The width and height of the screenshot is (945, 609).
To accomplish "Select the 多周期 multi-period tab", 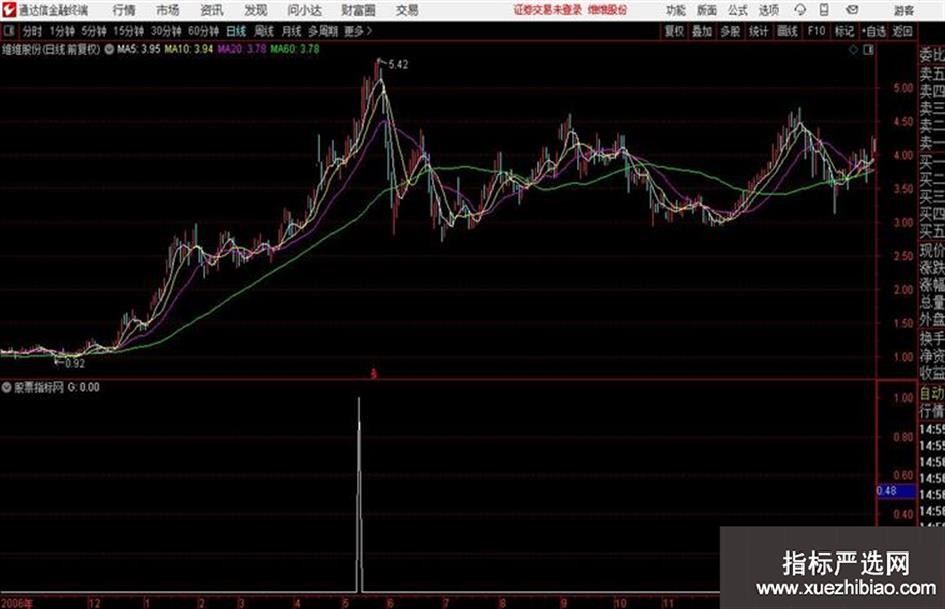I will tap(323, 31).
